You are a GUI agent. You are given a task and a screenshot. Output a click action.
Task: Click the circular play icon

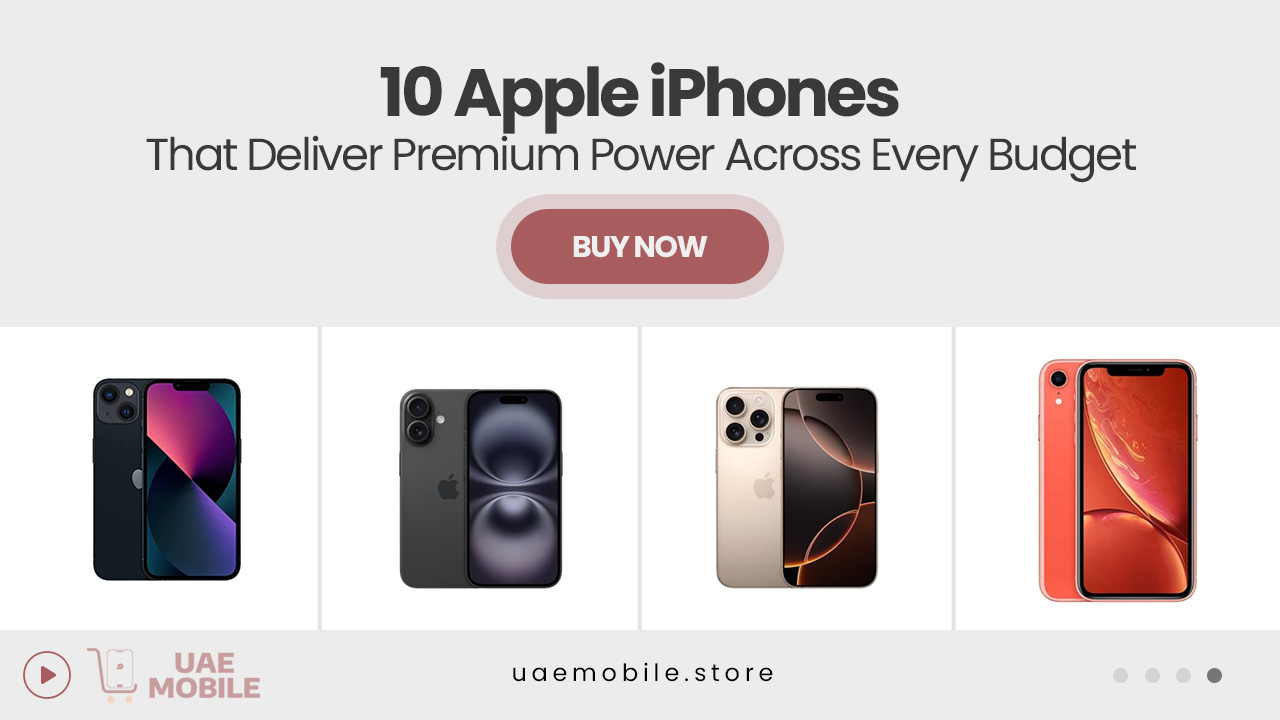point(47,675)
